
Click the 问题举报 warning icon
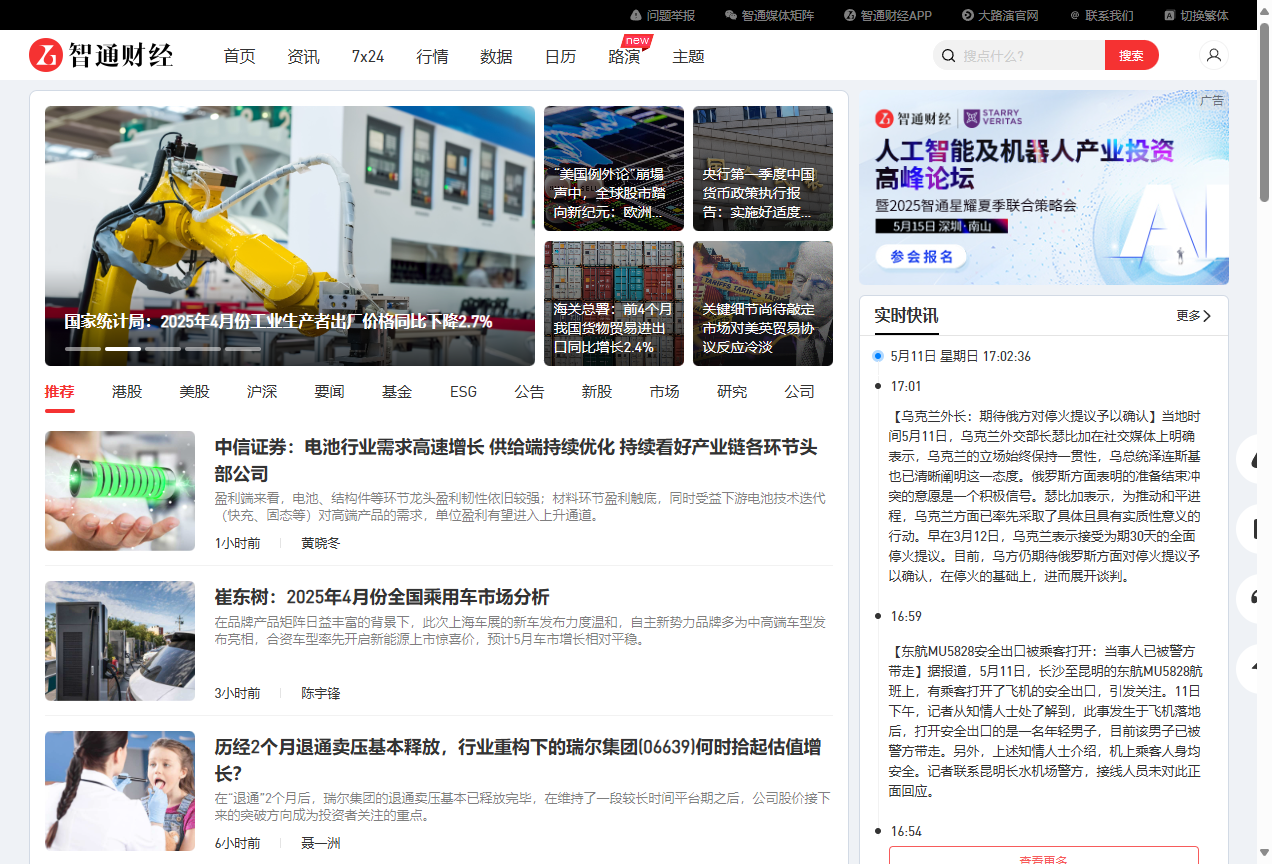(x=636, y=15)
